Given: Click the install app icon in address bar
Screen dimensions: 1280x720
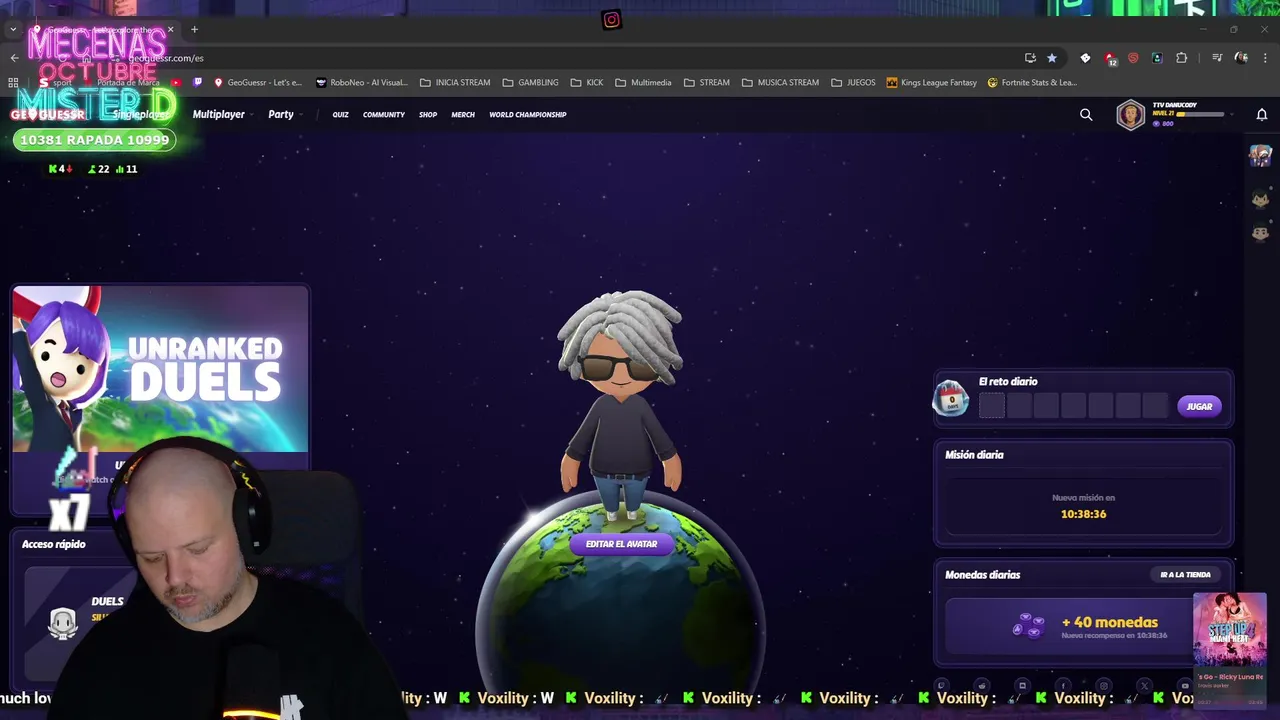Looking at the screenshot, I should tap(1030, 58).
